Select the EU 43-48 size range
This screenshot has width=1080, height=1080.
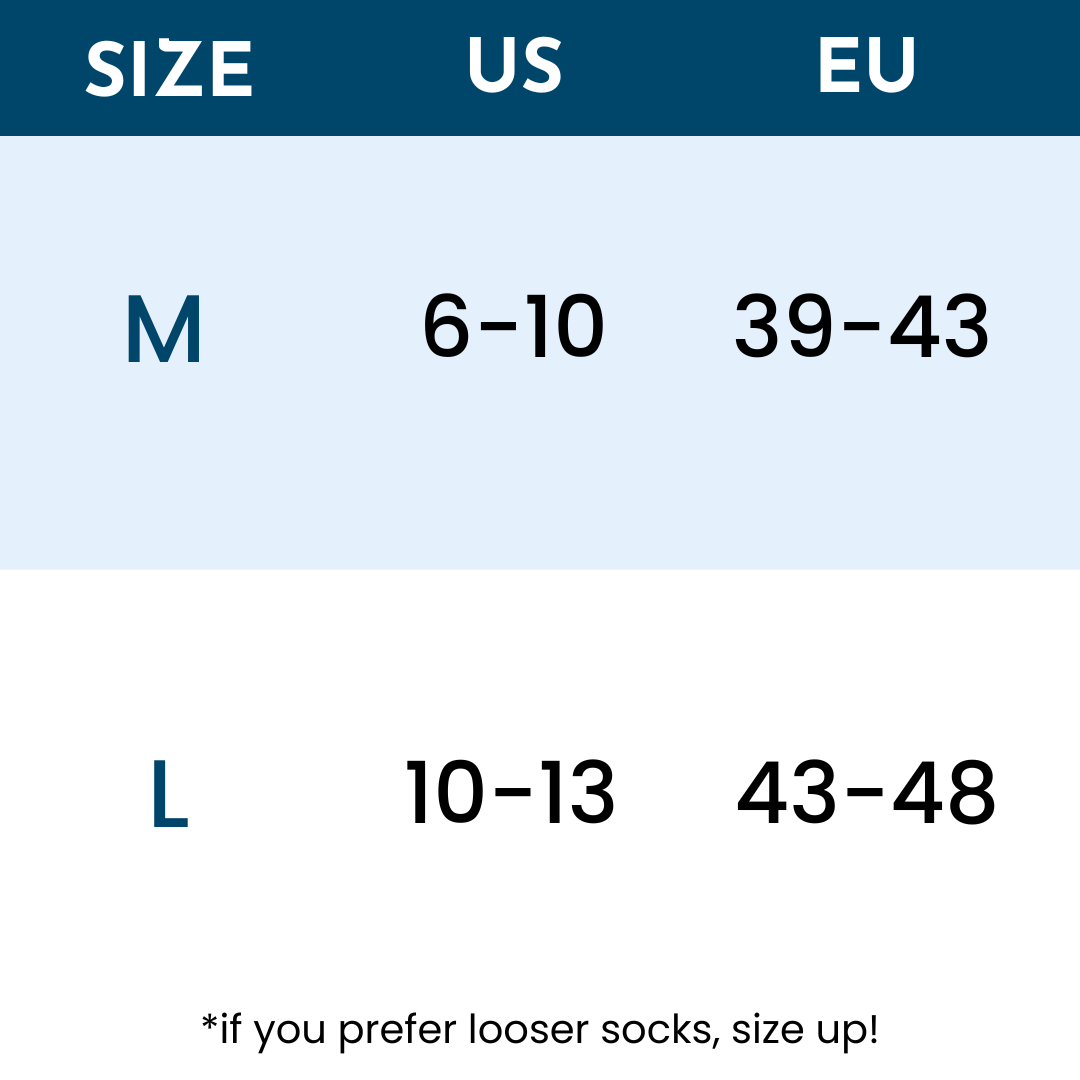866,794
